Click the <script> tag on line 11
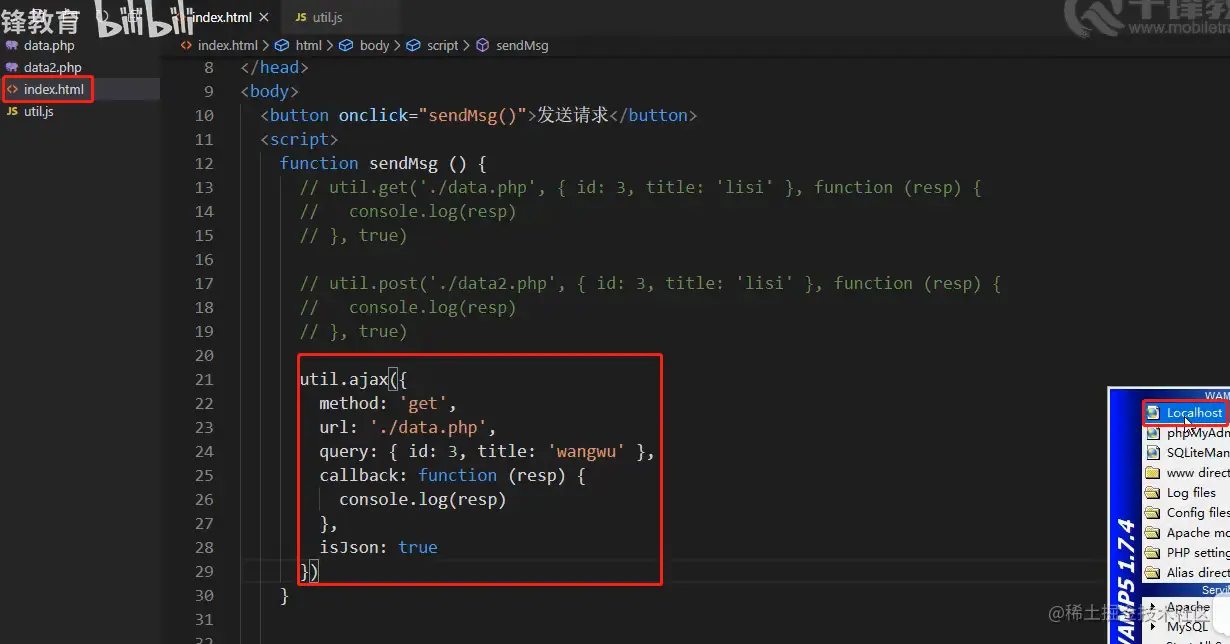 (299, 140)
